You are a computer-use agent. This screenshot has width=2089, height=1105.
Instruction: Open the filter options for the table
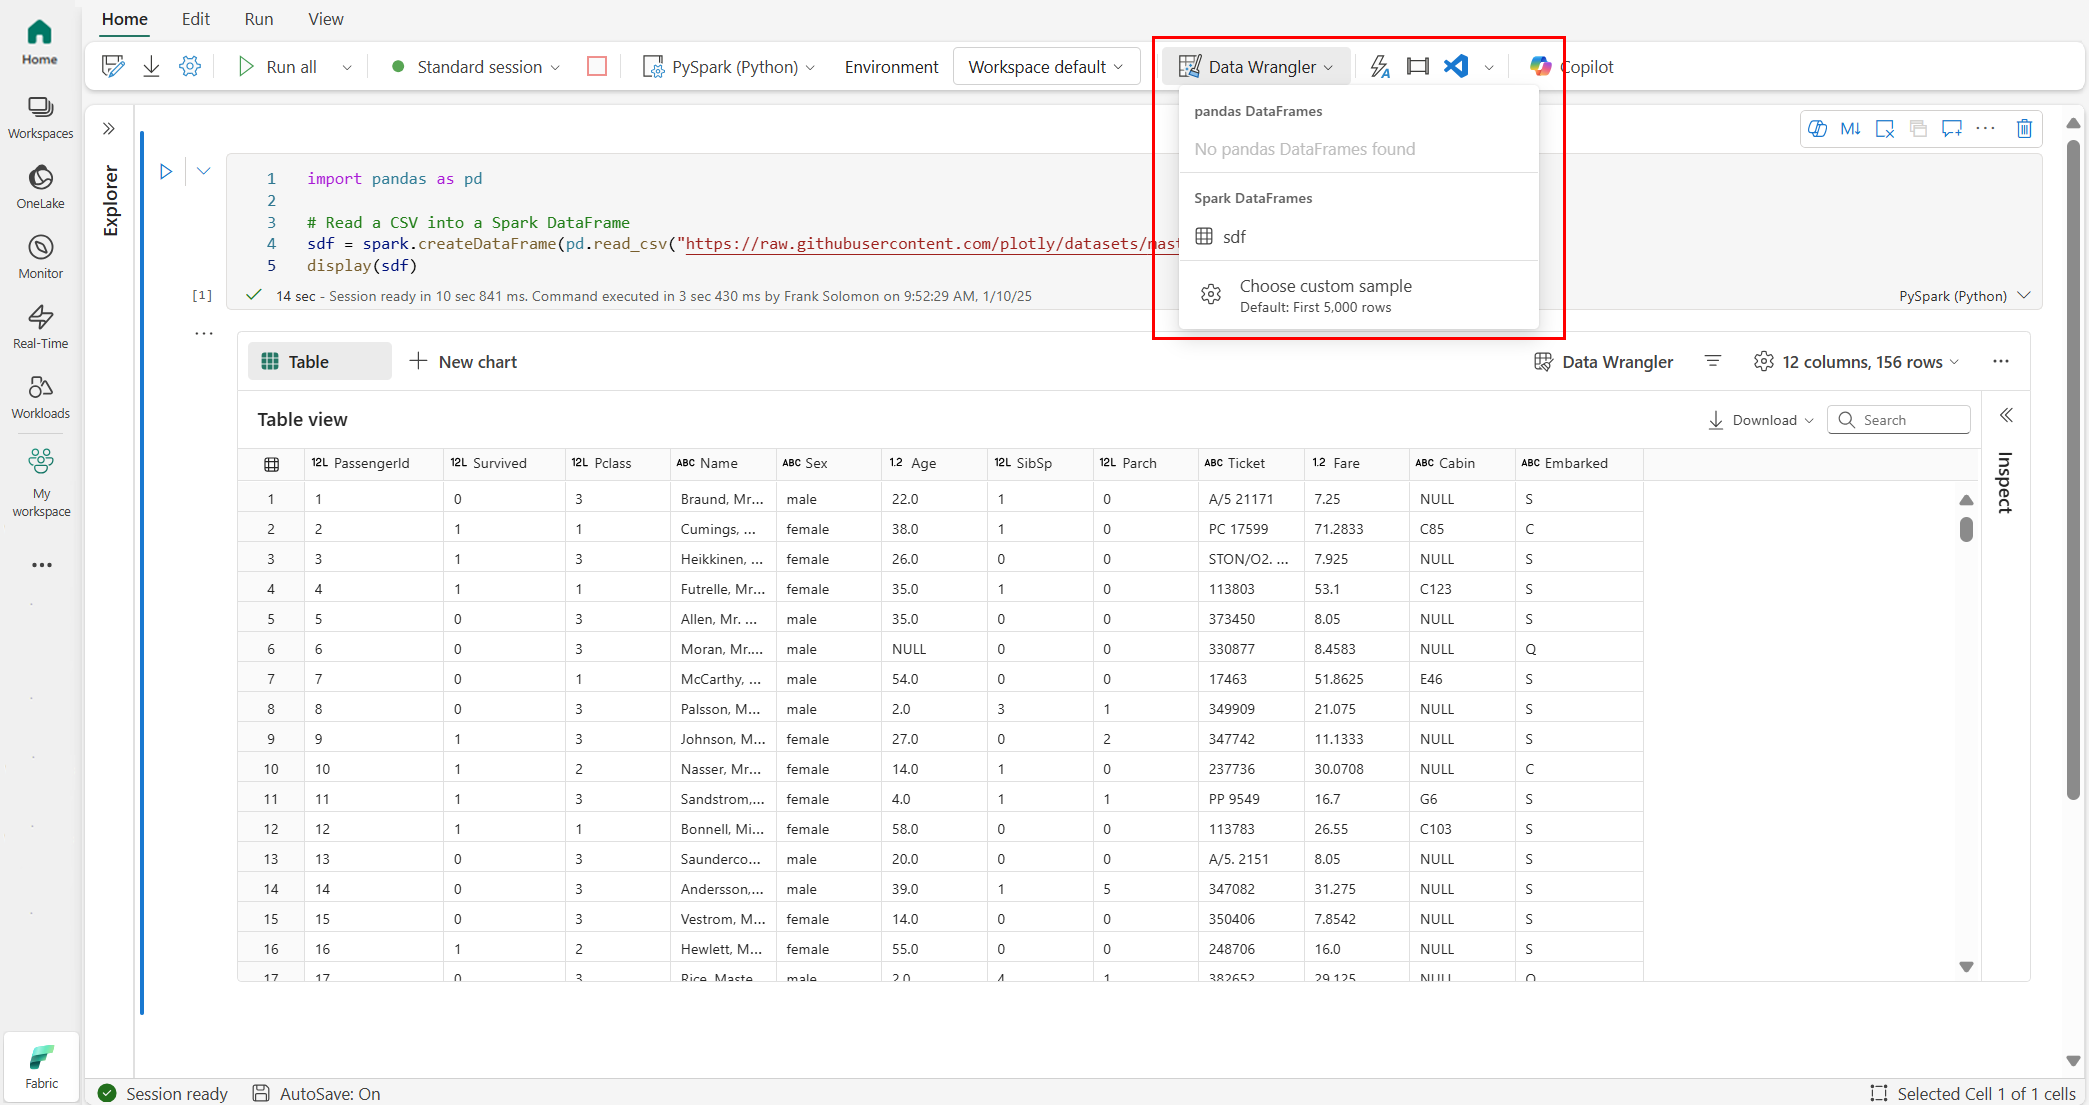tap(1713, 361)
